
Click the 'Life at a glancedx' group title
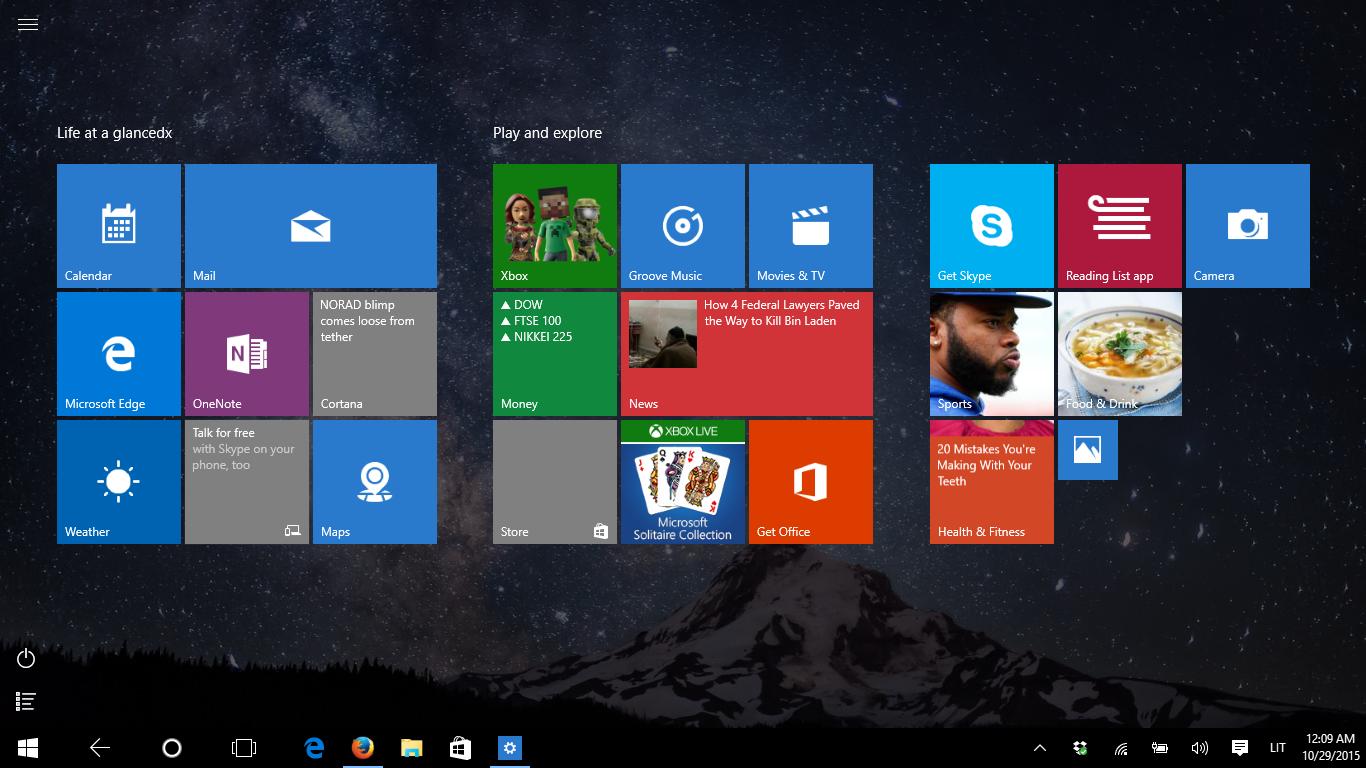115,133
